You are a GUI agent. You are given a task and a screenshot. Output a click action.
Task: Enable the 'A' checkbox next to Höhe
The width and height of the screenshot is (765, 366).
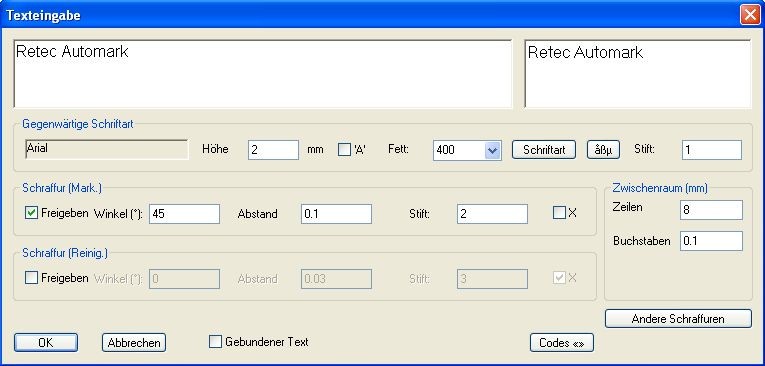pos(344,150)
